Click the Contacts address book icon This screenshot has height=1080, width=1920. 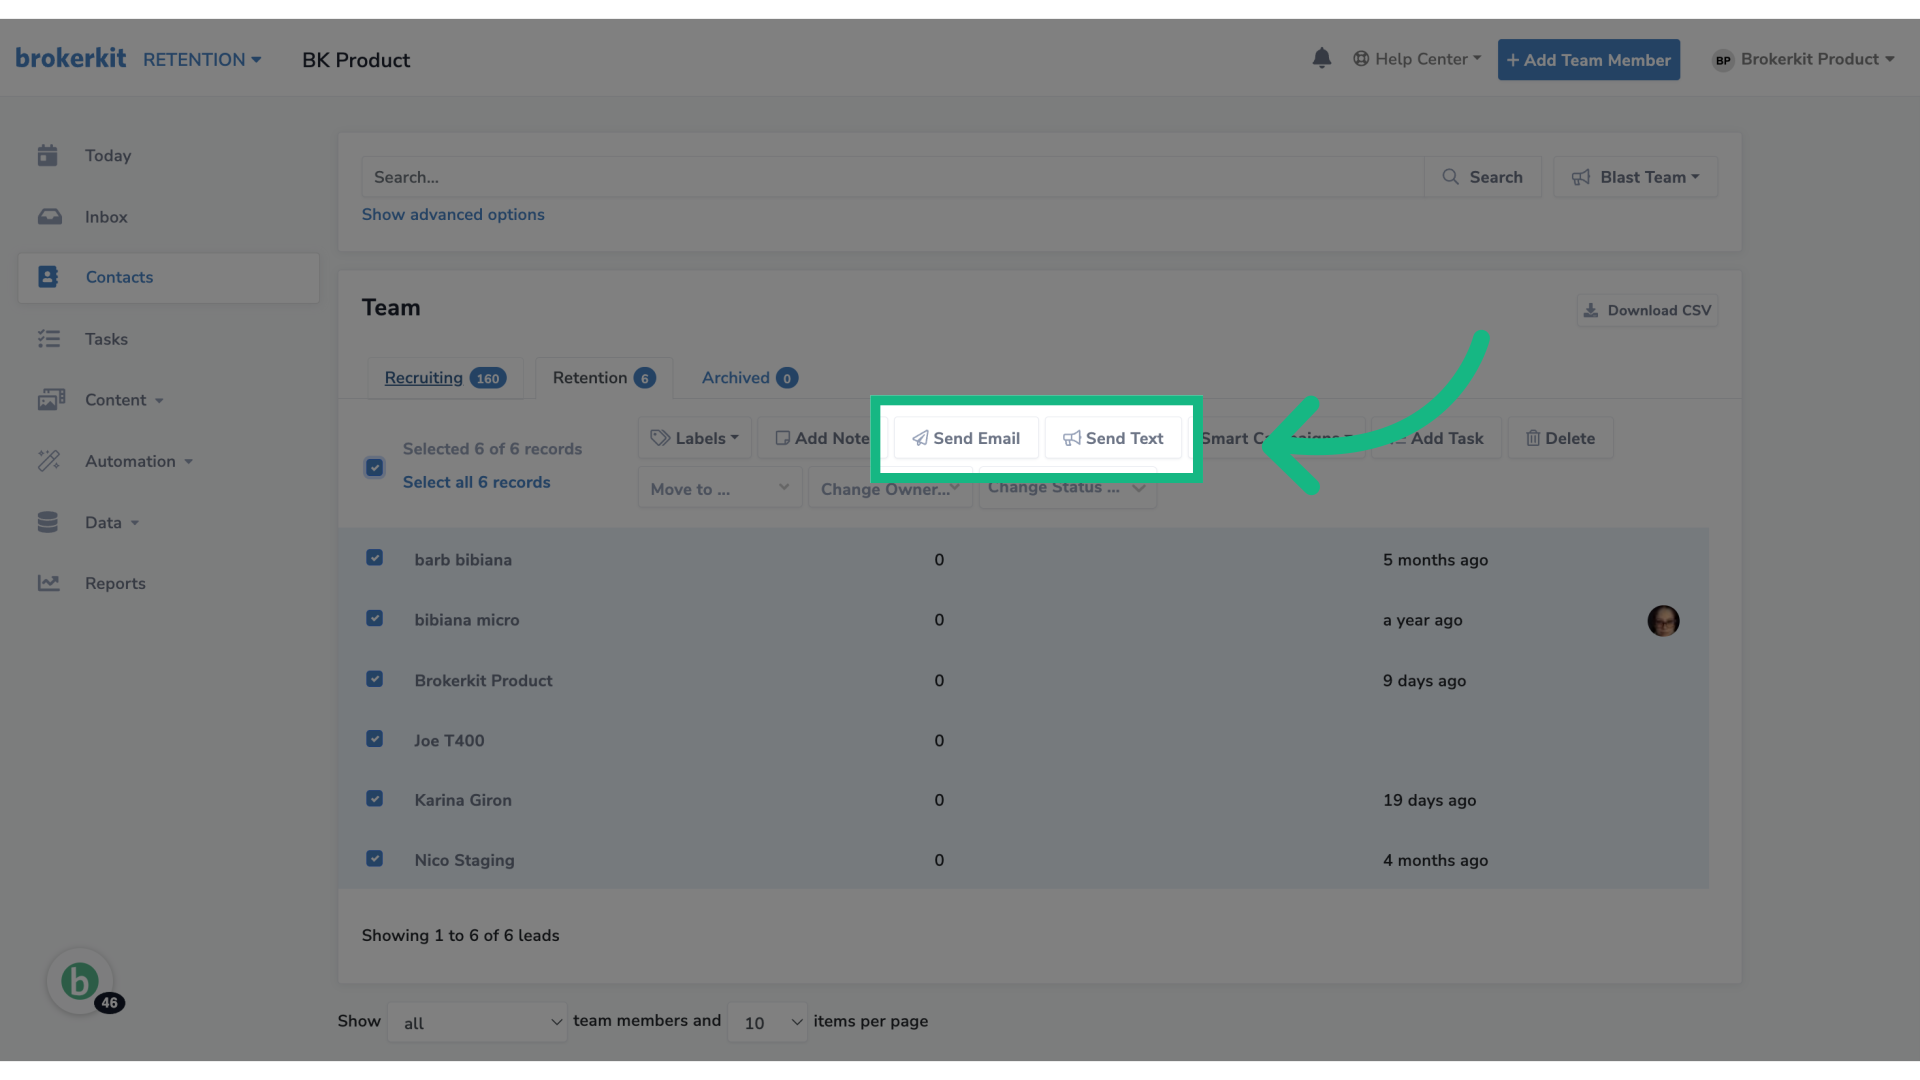coord(48,277)
